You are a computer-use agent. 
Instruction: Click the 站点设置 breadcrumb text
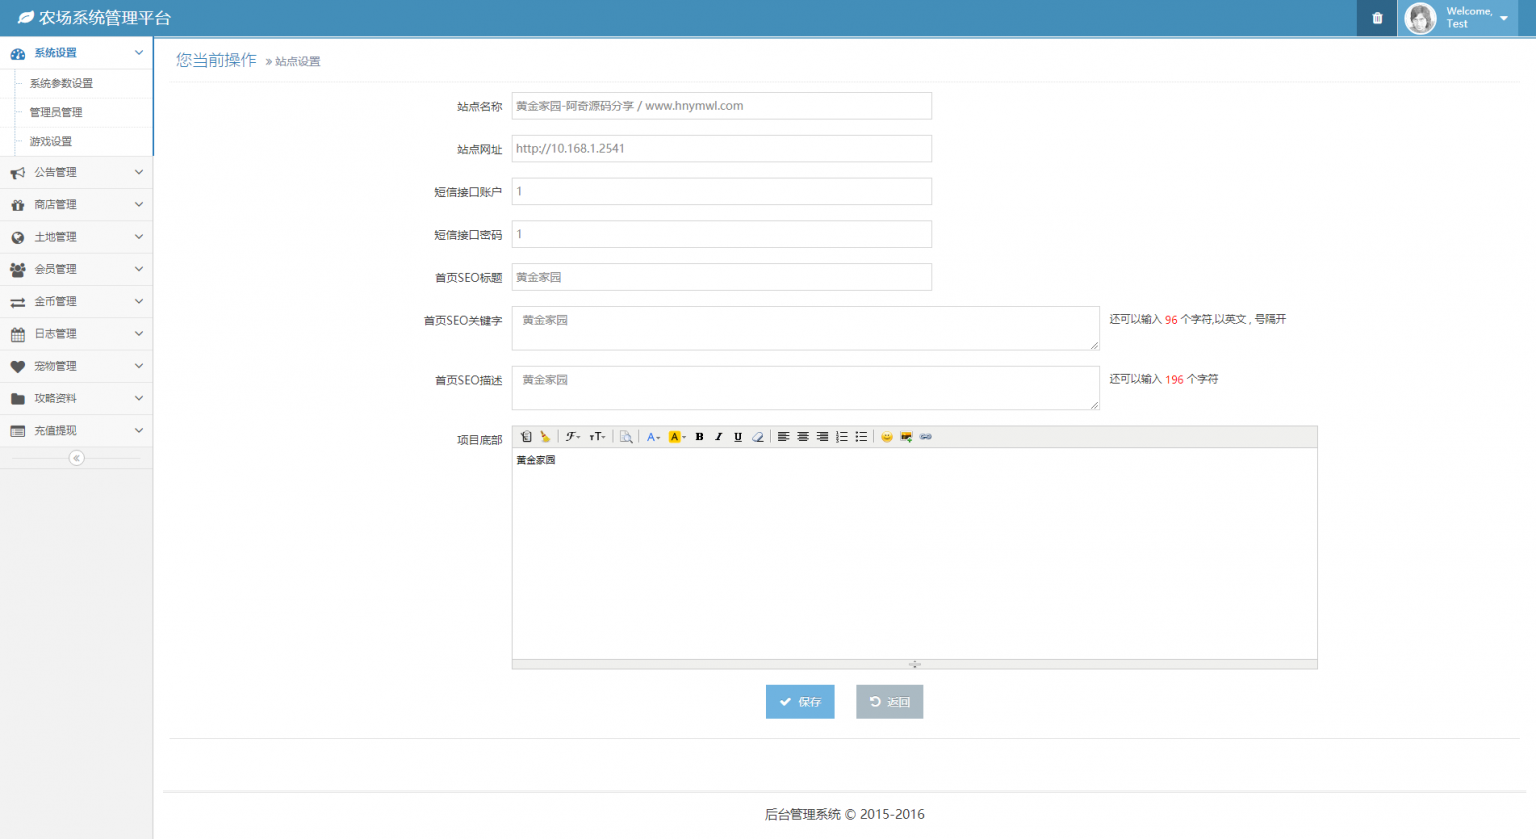[x=298, y=62]
